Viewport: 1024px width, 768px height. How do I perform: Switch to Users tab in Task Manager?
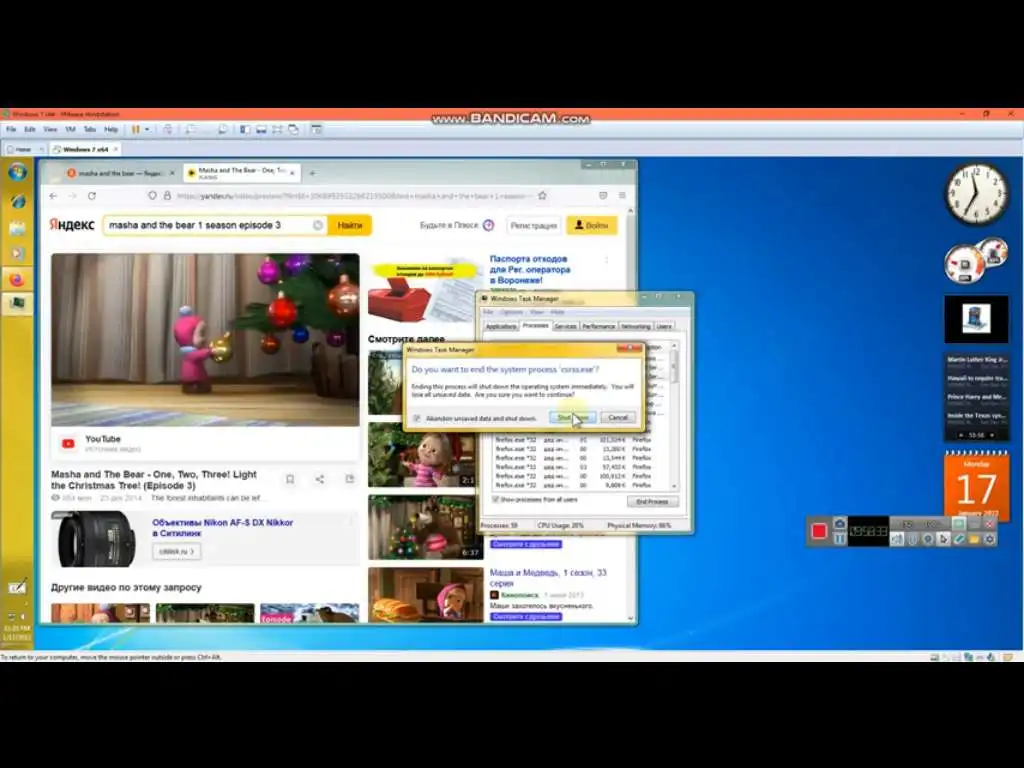tap(664, 326)
